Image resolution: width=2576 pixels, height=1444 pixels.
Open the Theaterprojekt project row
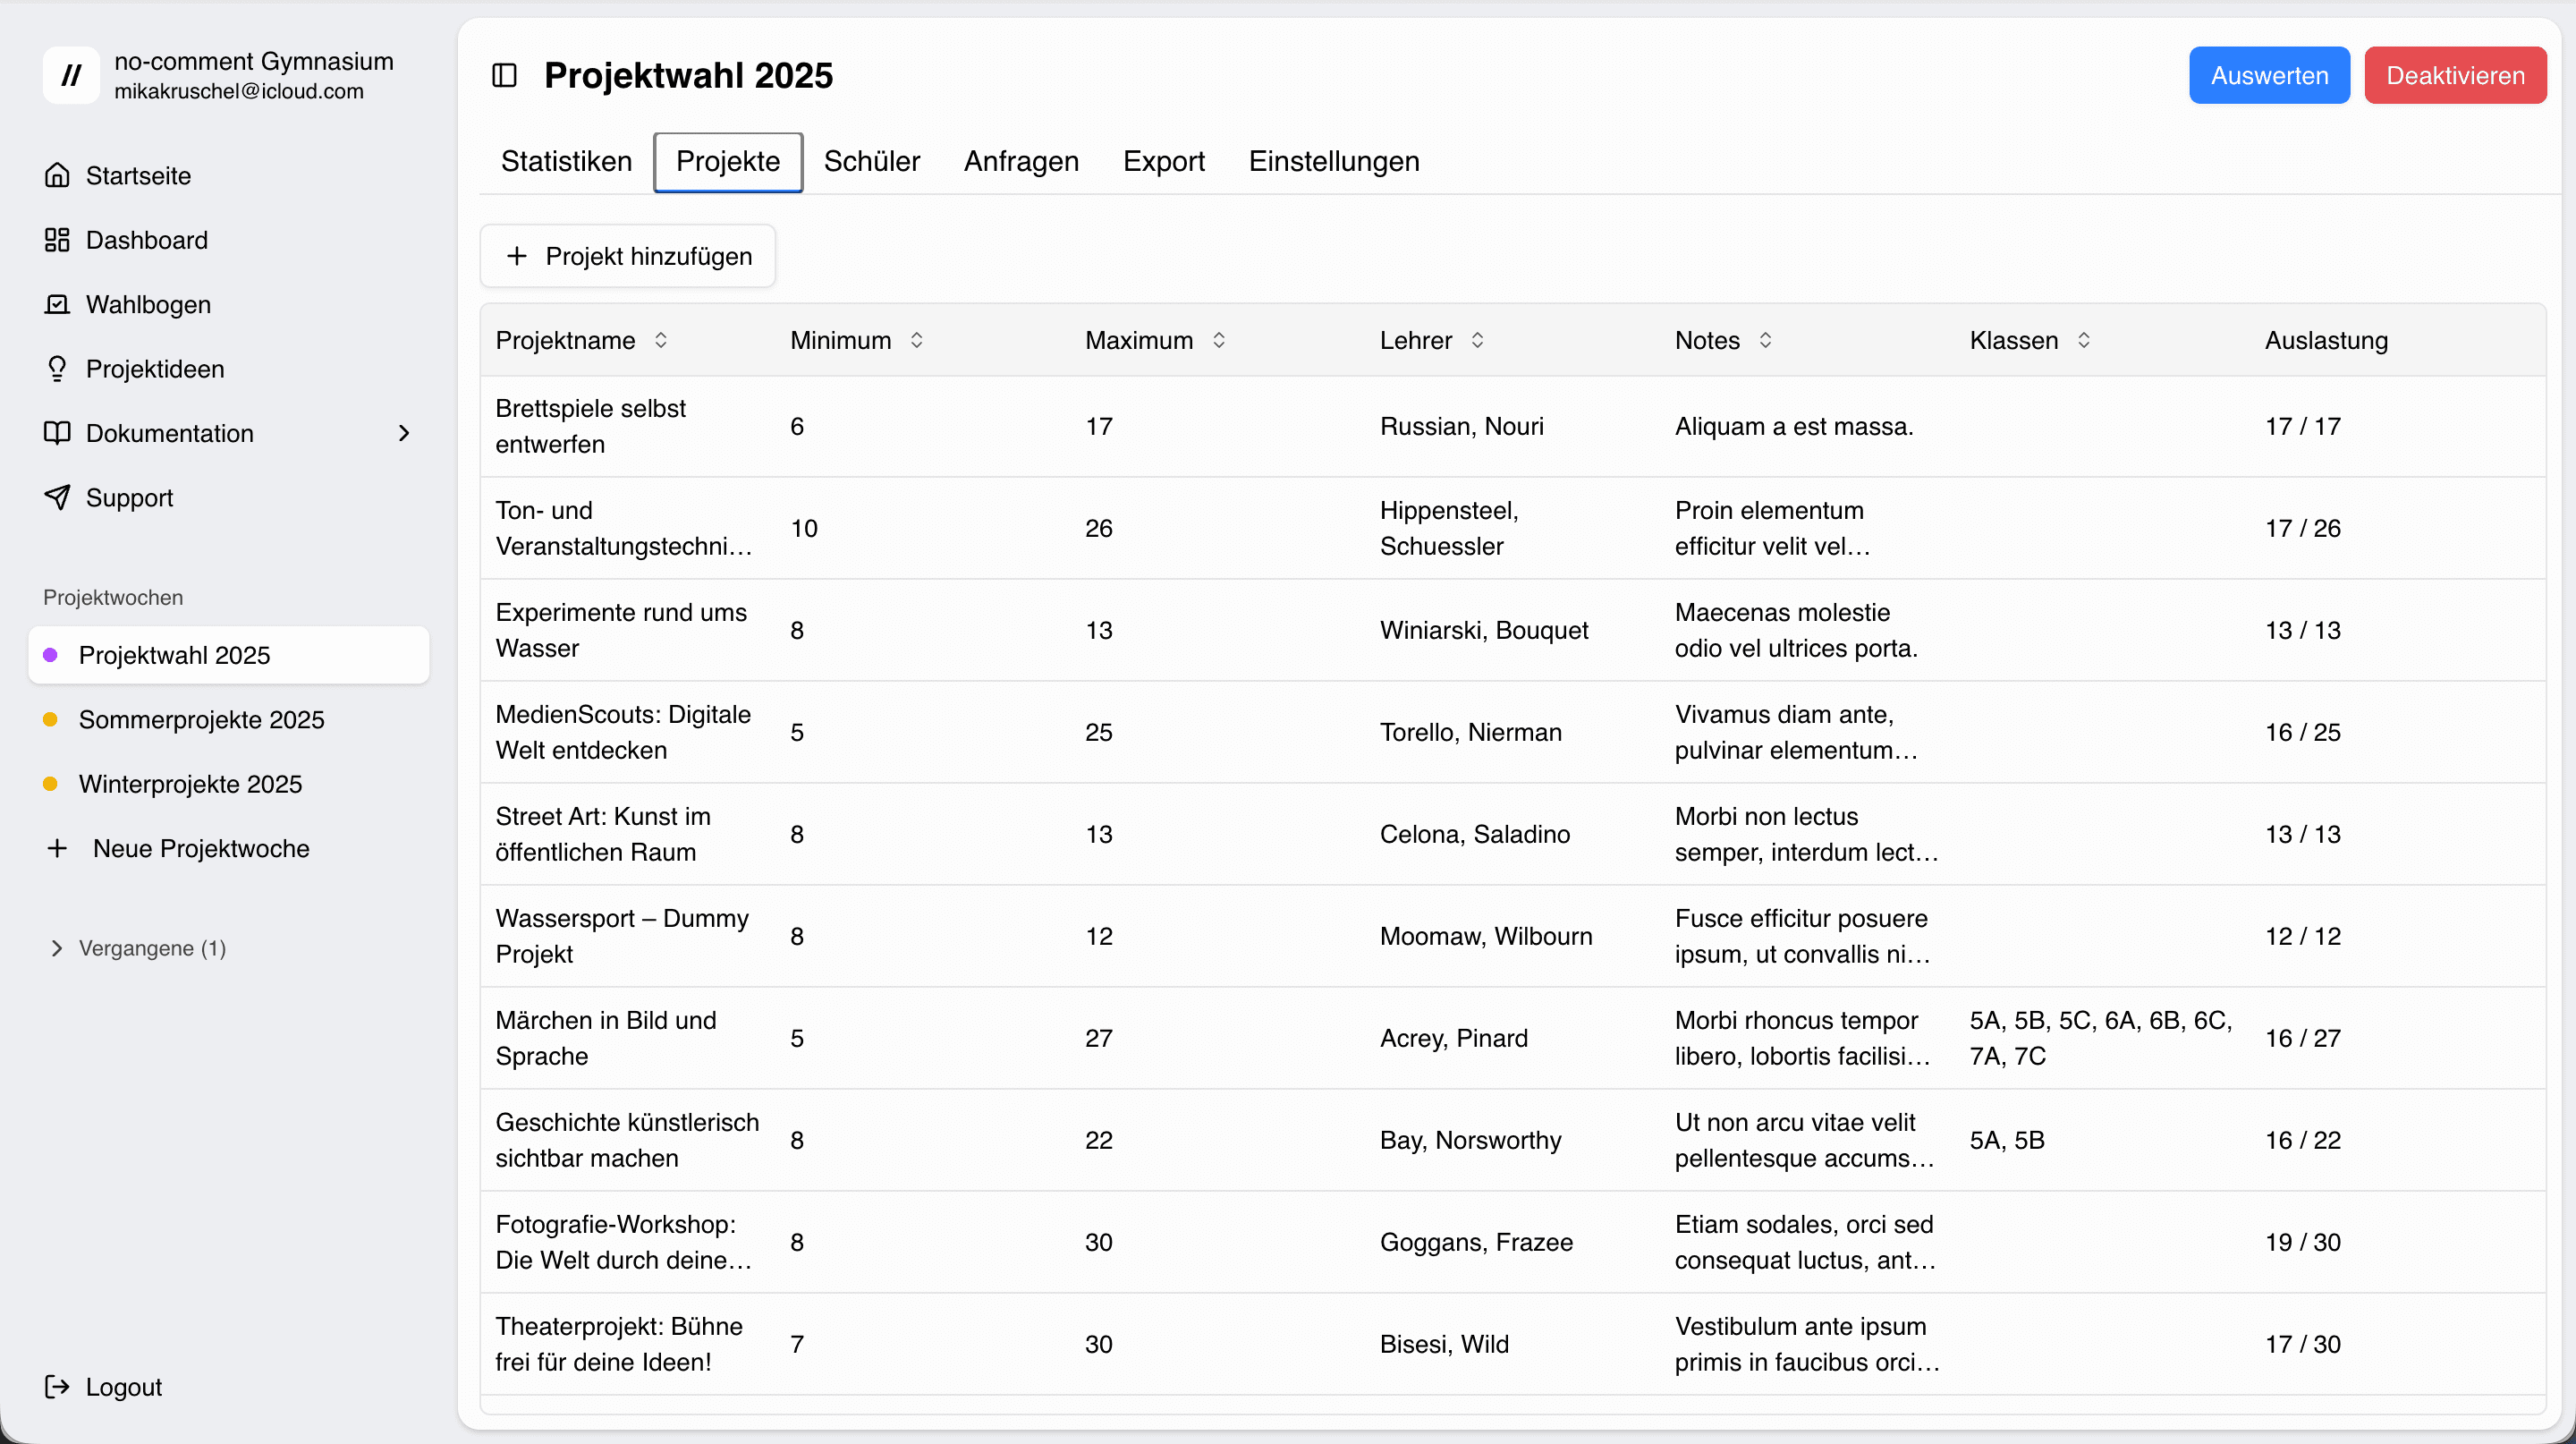tap(1513, 1344)
